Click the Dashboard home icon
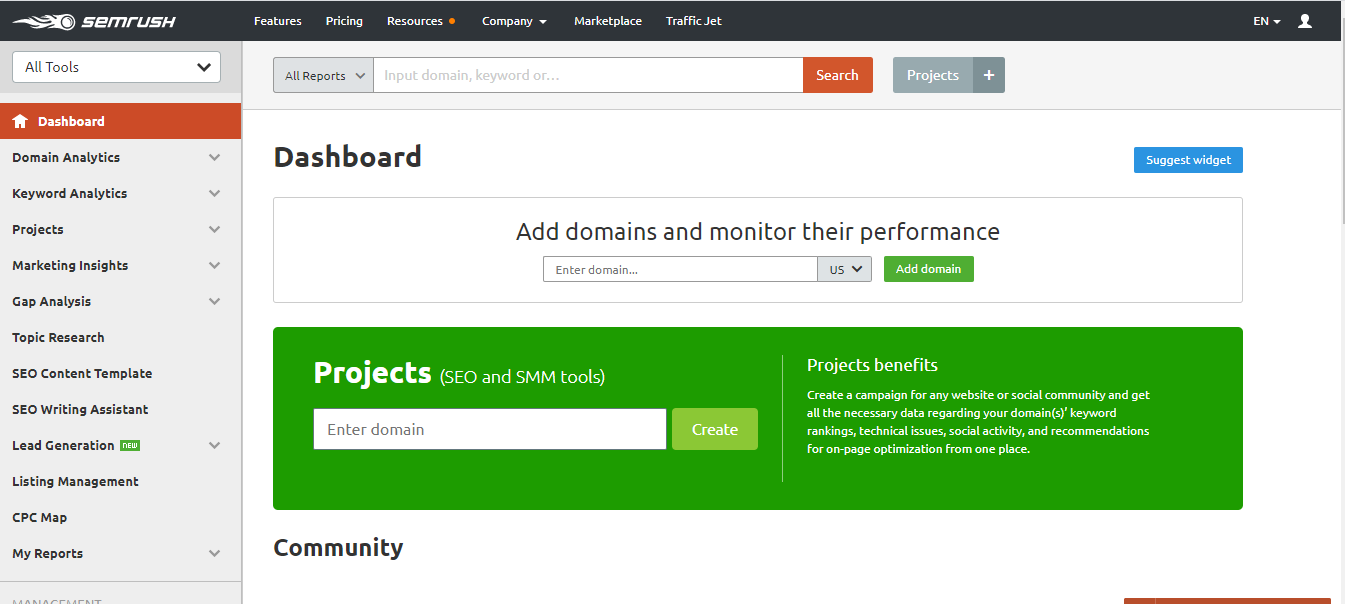The image size is (1345, 604). [x=20, y=121]
